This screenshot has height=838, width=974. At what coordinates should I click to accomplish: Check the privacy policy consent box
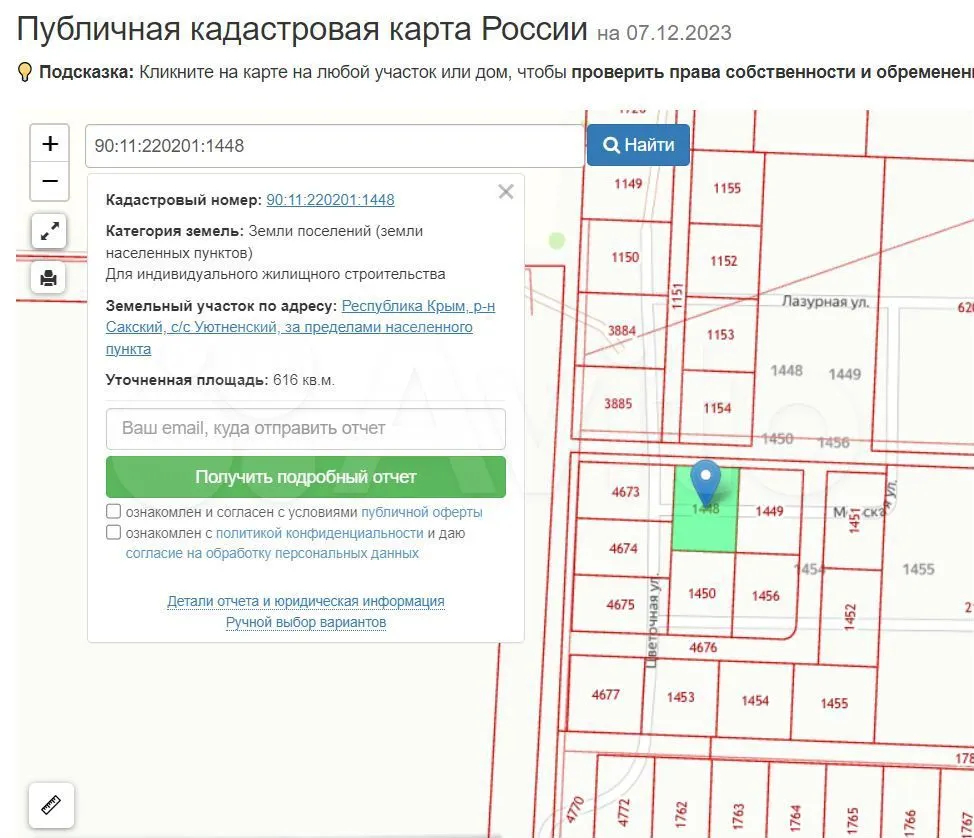point(114,533)
